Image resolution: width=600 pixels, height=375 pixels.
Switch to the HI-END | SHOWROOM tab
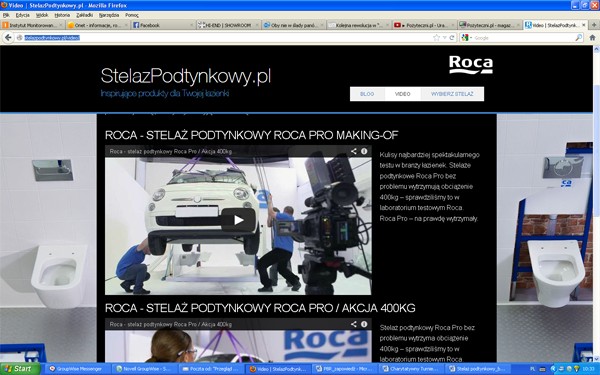pyautogui.click(x=228, y=25)
